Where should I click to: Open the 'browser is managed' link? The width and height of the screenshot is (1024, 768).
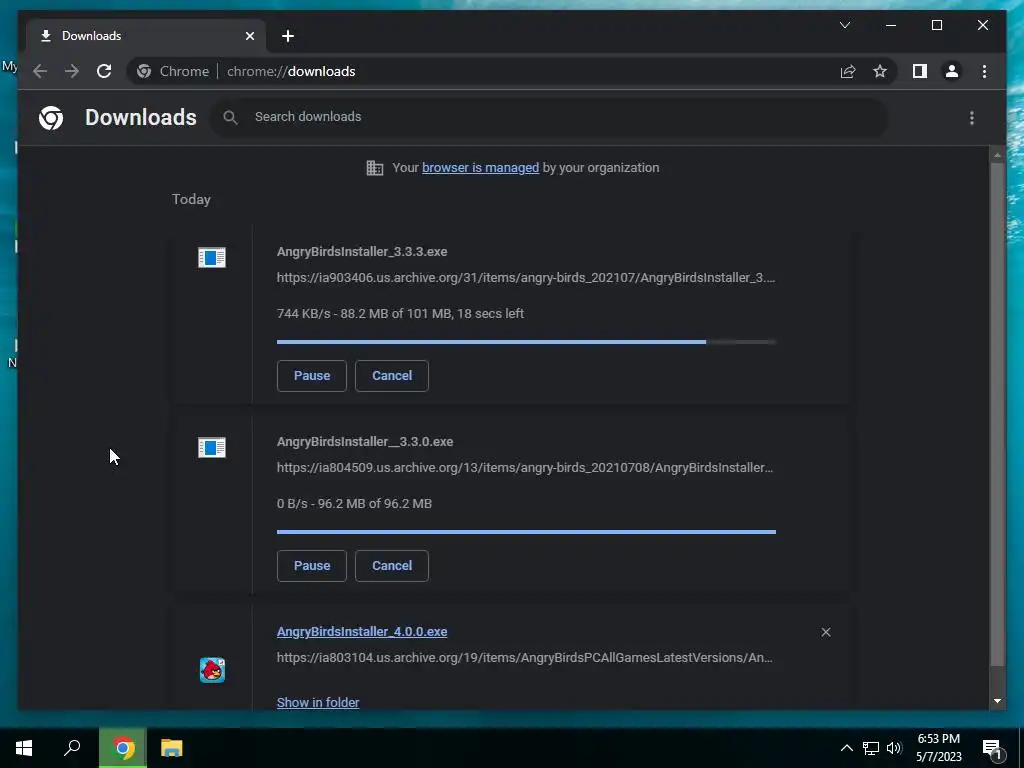point(481,168)
